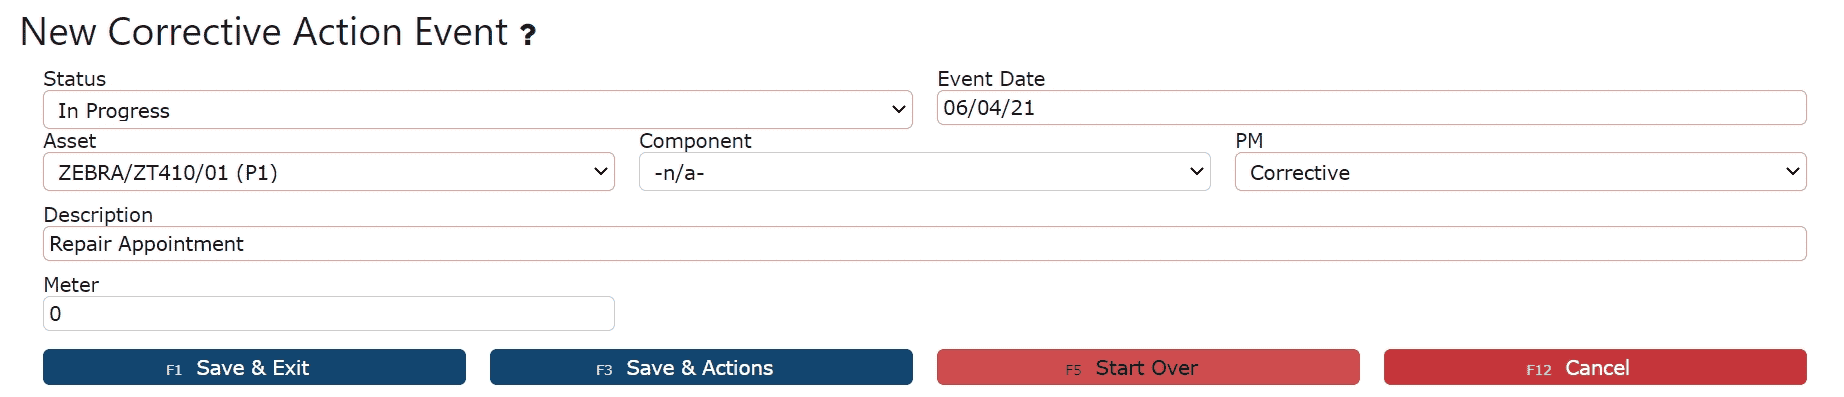
Task: Click the PM label text
Action: (1249, 141)
